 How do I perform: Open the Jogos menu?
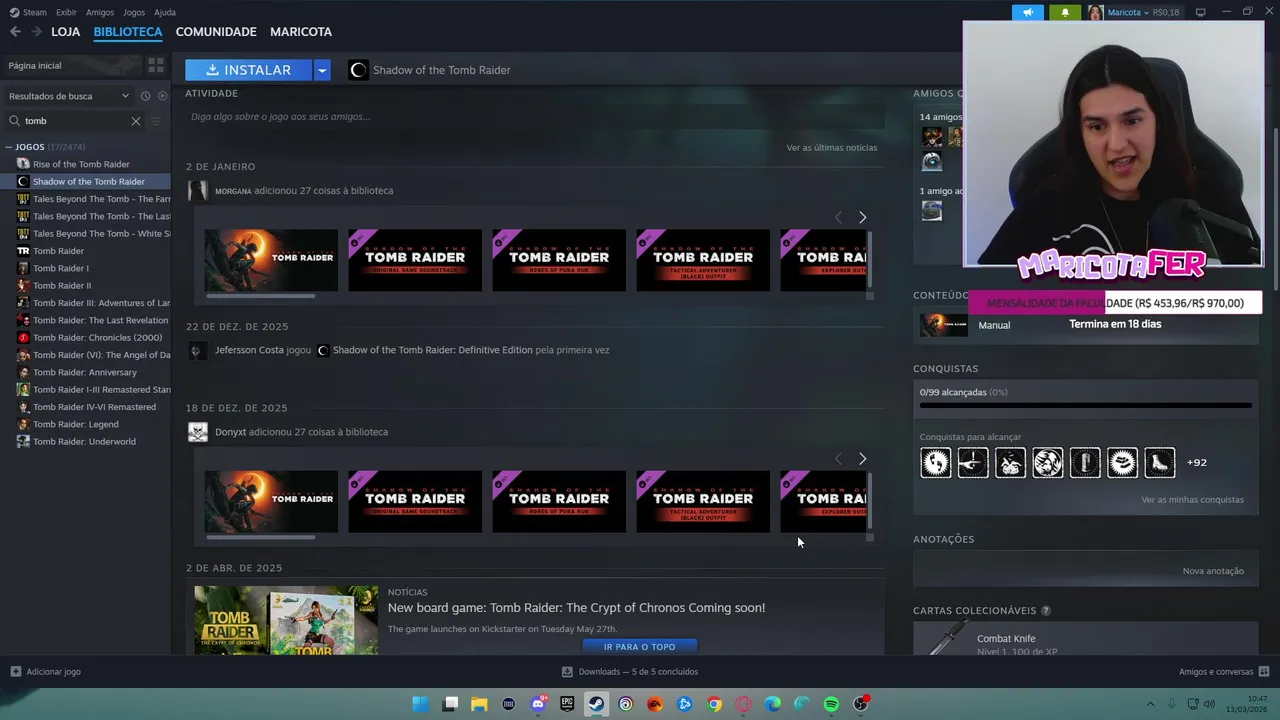[x=134, y=12]
